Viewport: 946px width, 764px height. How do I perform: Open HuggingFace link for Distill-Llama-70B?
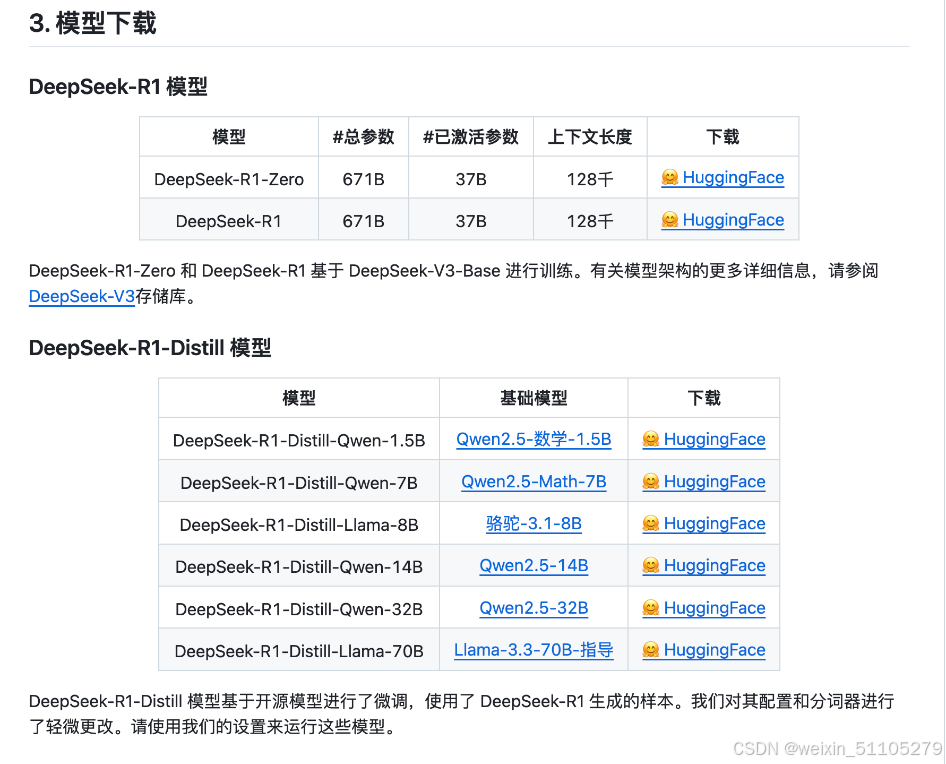(704, 650)
